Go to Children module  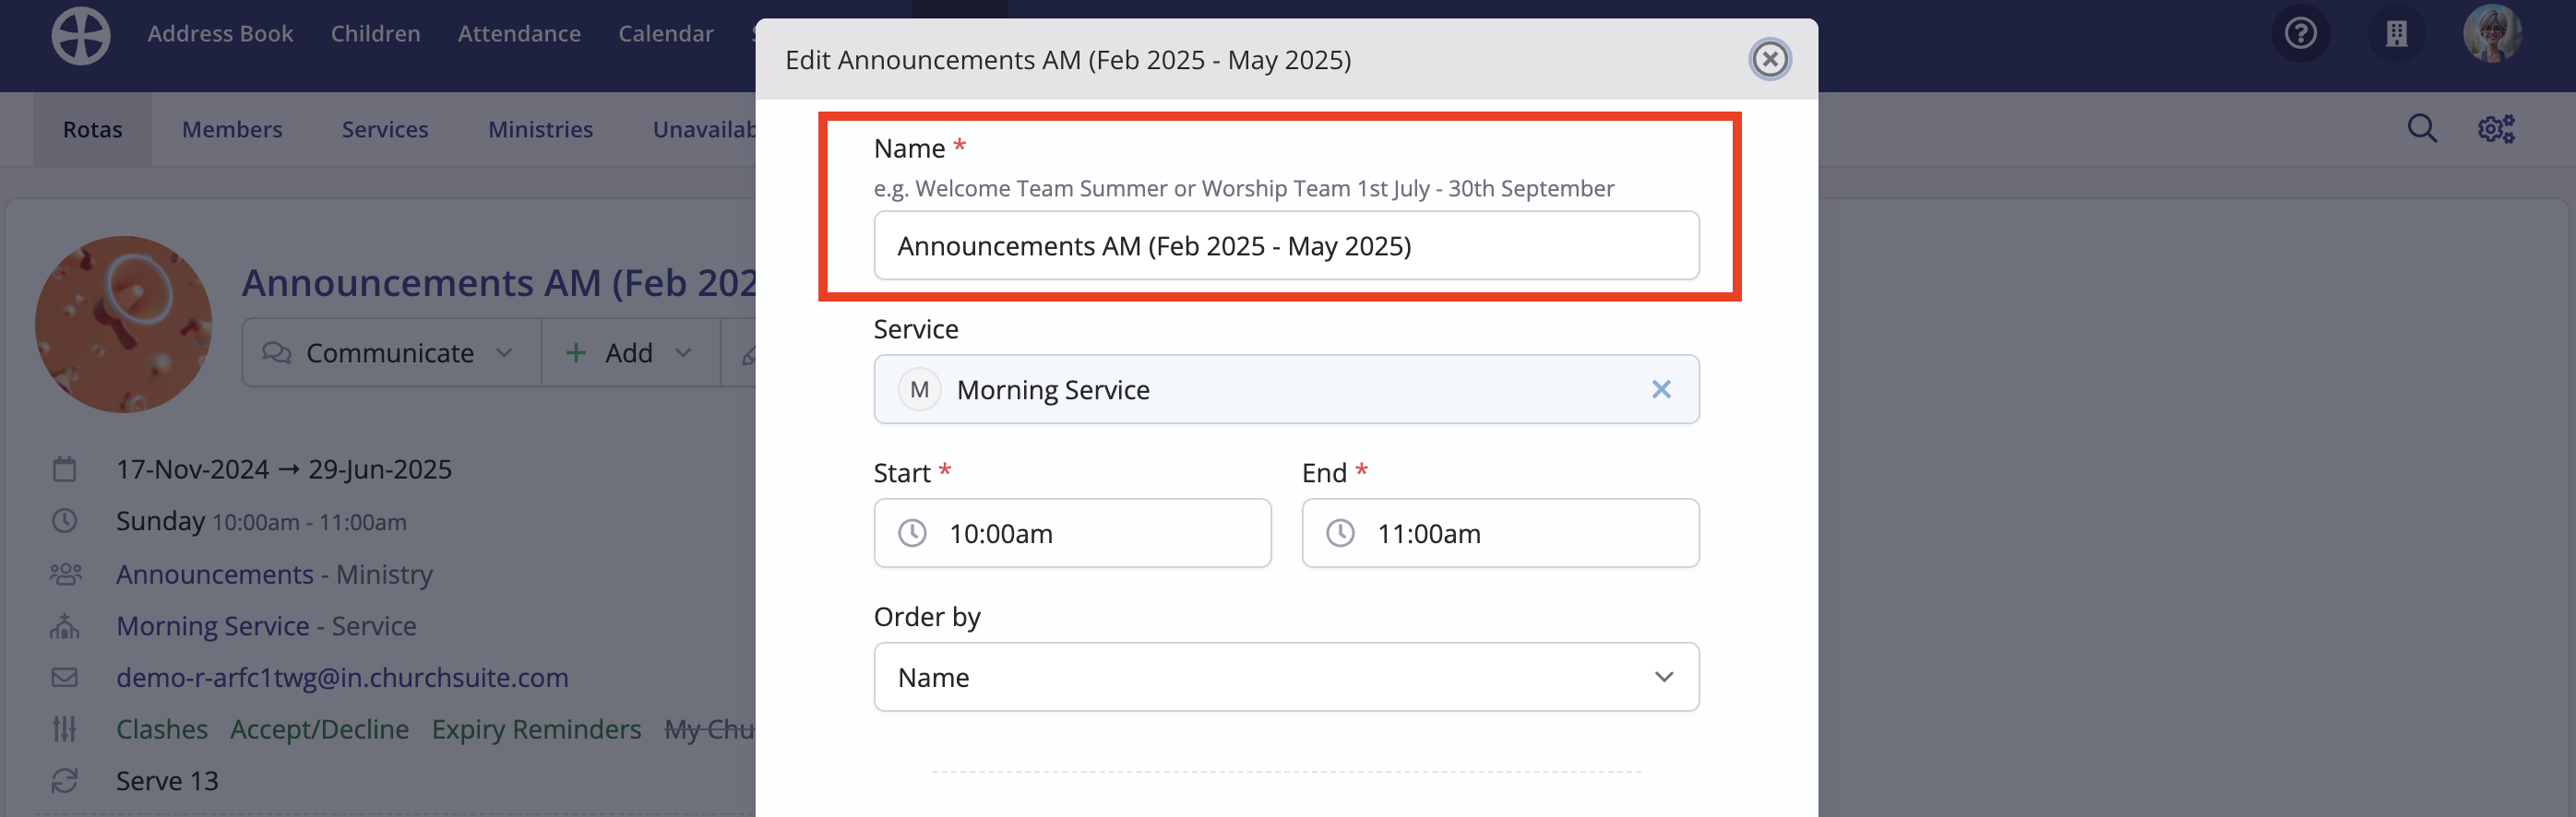point(375,34)
